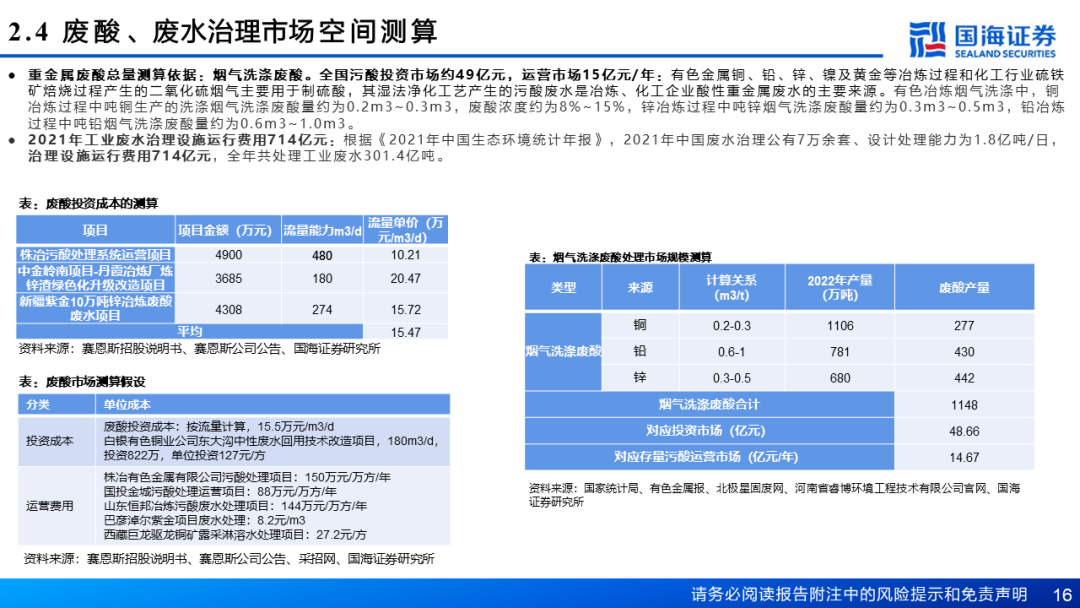Click the total value 1148
This screenshot has height=608, width=1080.
964,405
